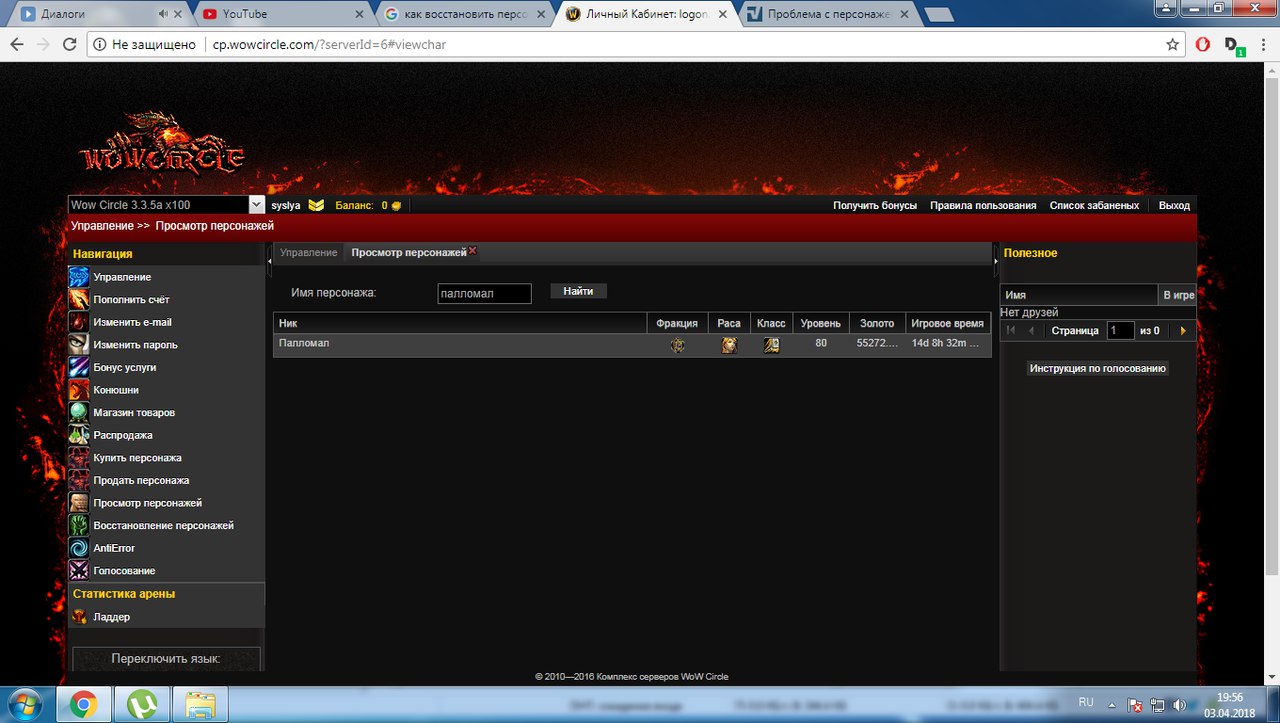The width and height of the screenshot is (1280, 723).
Task: Collapse the right Полезное panel arrow
Action: click(x=995, y=261)
